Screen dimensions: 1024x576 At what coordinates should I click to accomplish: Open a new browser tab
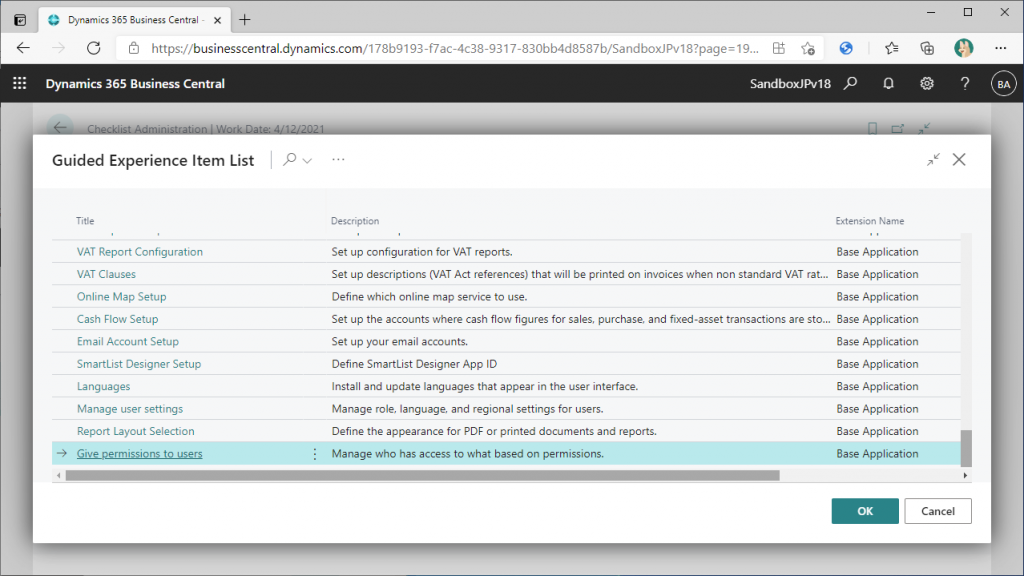click(245, 20)
